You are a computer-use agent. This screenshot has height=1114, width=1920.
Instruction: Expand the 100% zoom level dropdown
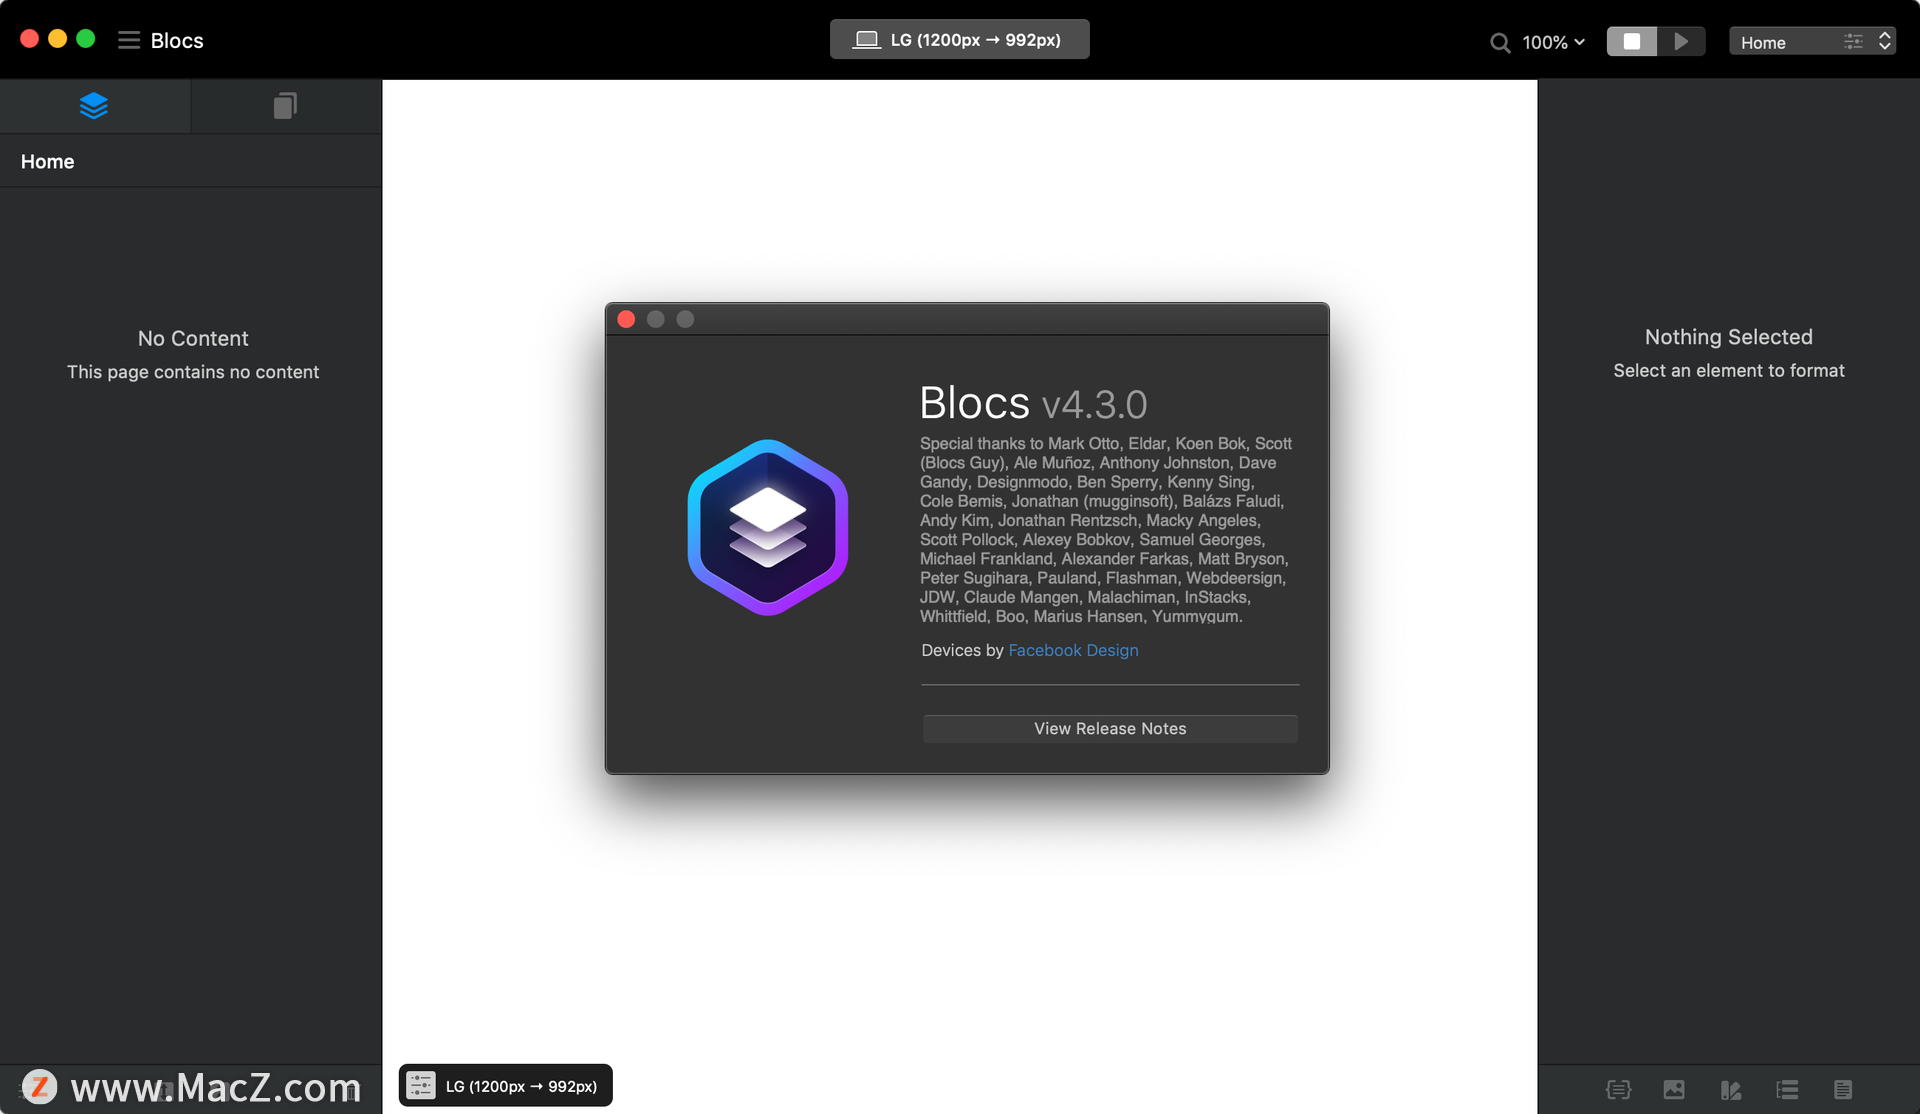pyautogui.click(x=1553, y=42)
